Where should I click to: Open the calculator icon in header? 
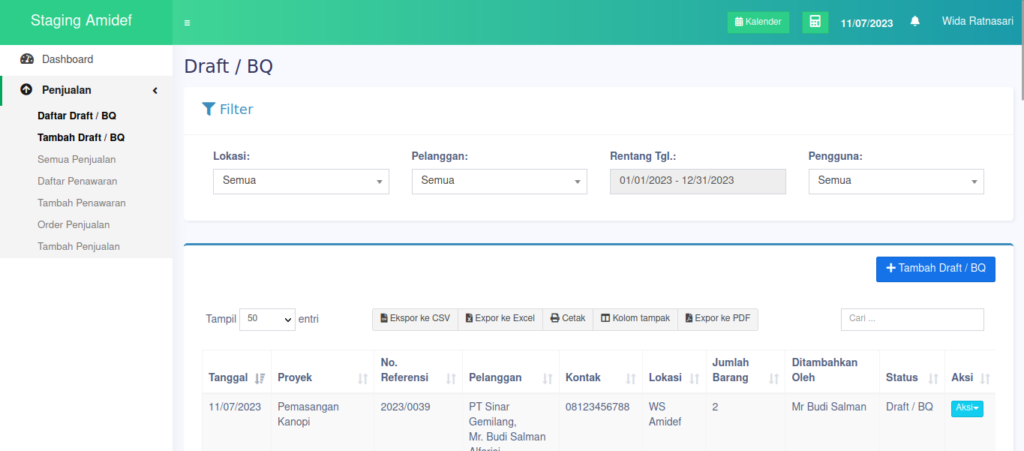click(815, 22)
